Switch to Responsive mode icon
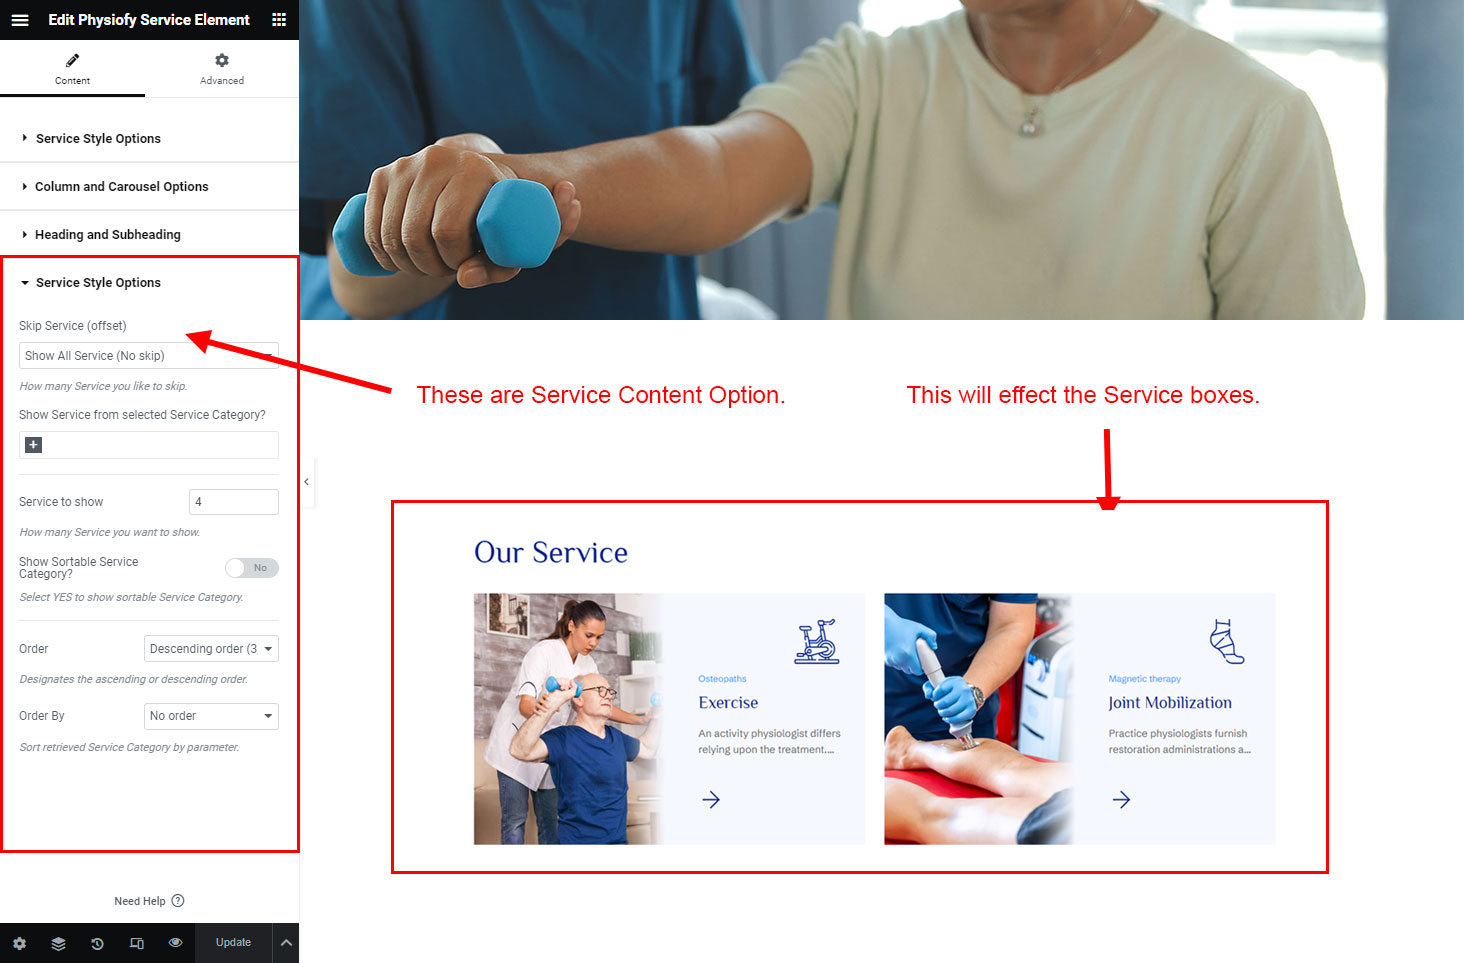Image resolution: width=1464 pixels, height=963 pixels. click(137, 943)
